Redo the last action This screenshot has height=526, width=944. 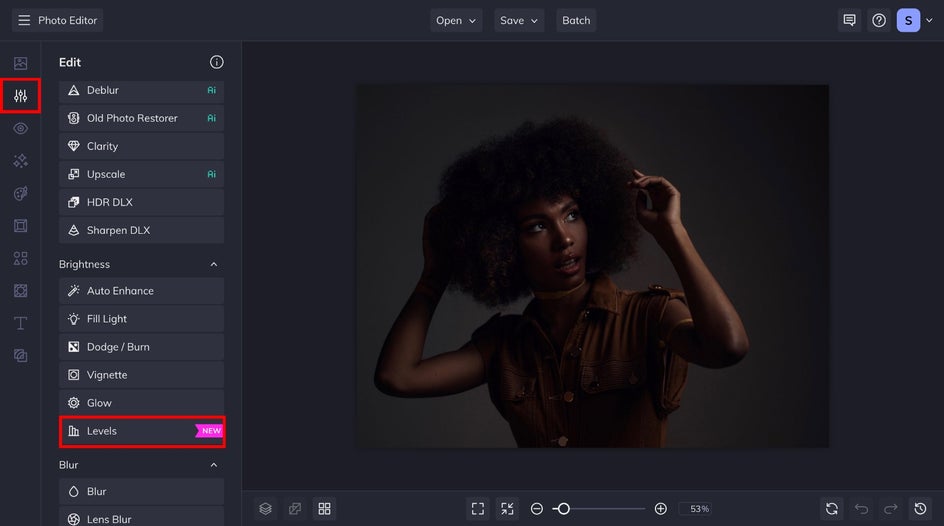[x=890, y=509]
